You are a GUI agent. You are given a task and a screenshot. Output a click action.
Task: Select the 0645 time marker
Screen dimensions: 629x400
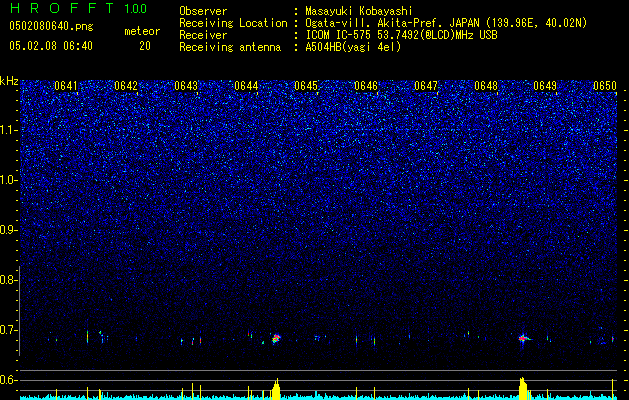coord(306,86)
